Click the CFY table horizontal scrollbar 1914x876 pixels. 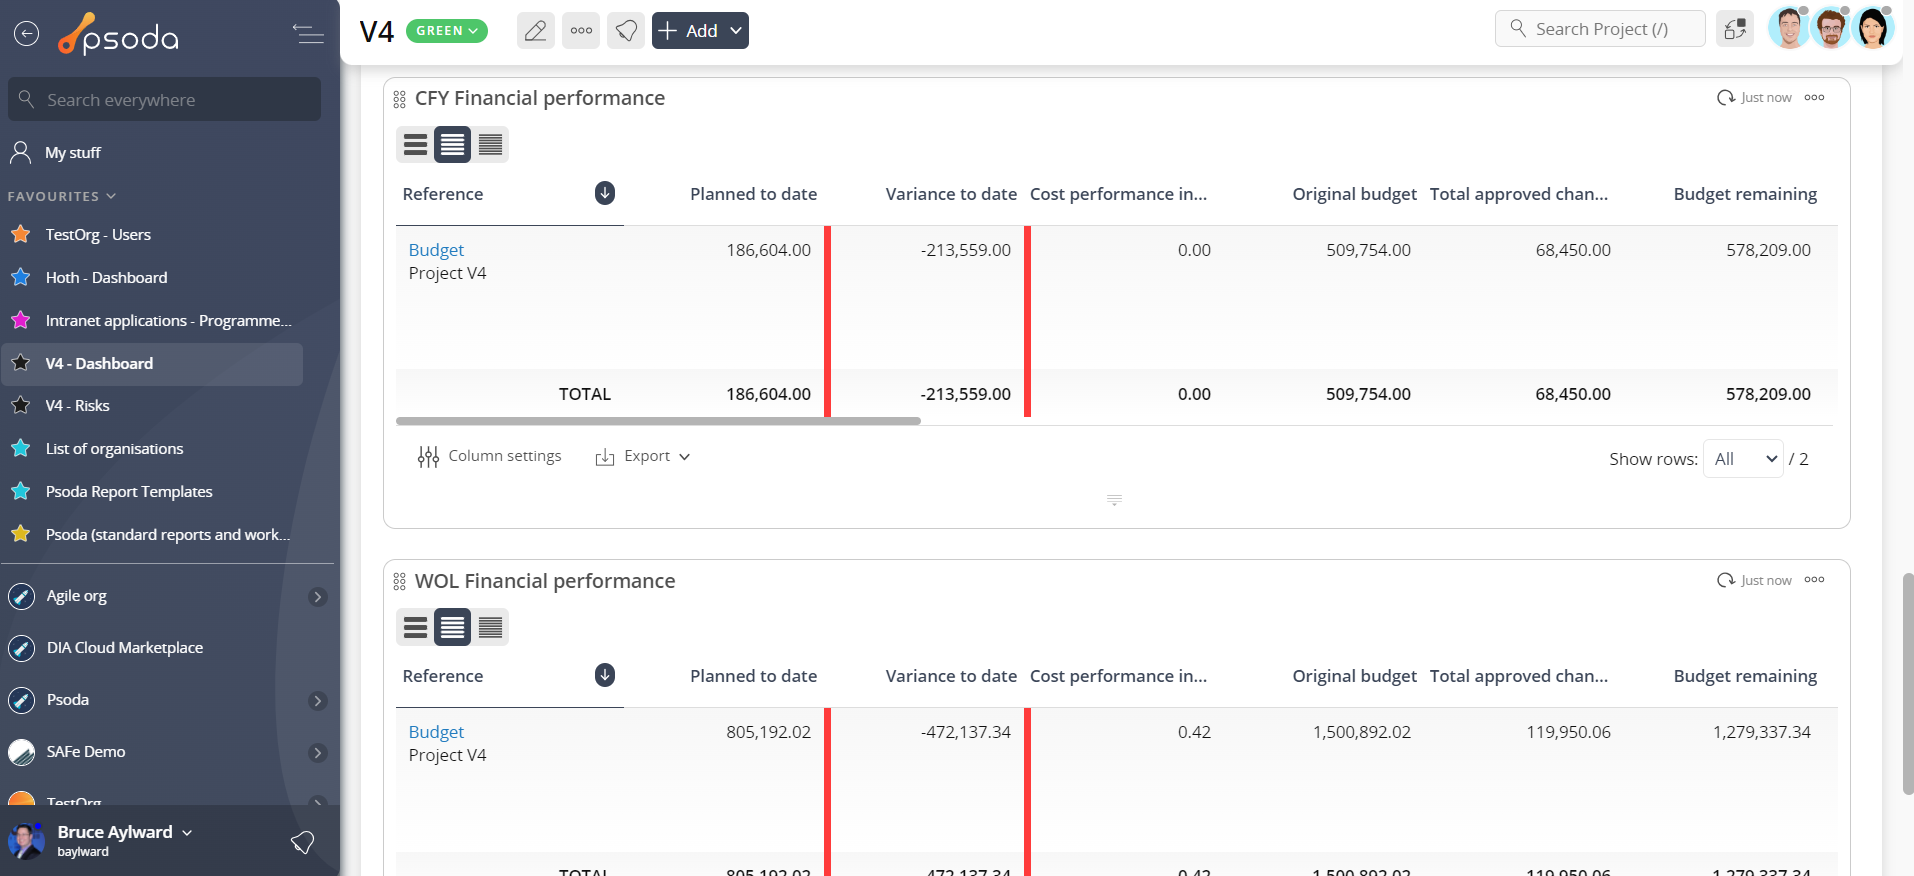(658, 421)
